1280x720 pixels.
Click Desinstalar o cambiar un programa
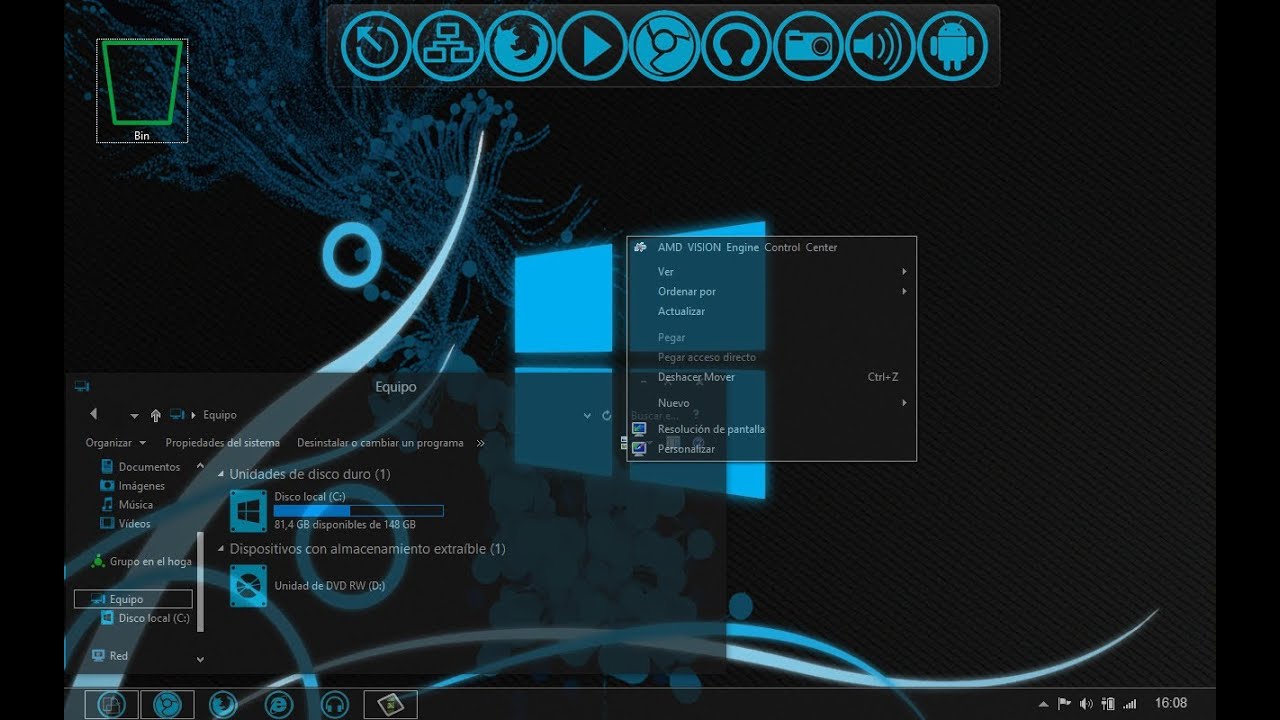(380, 443)
